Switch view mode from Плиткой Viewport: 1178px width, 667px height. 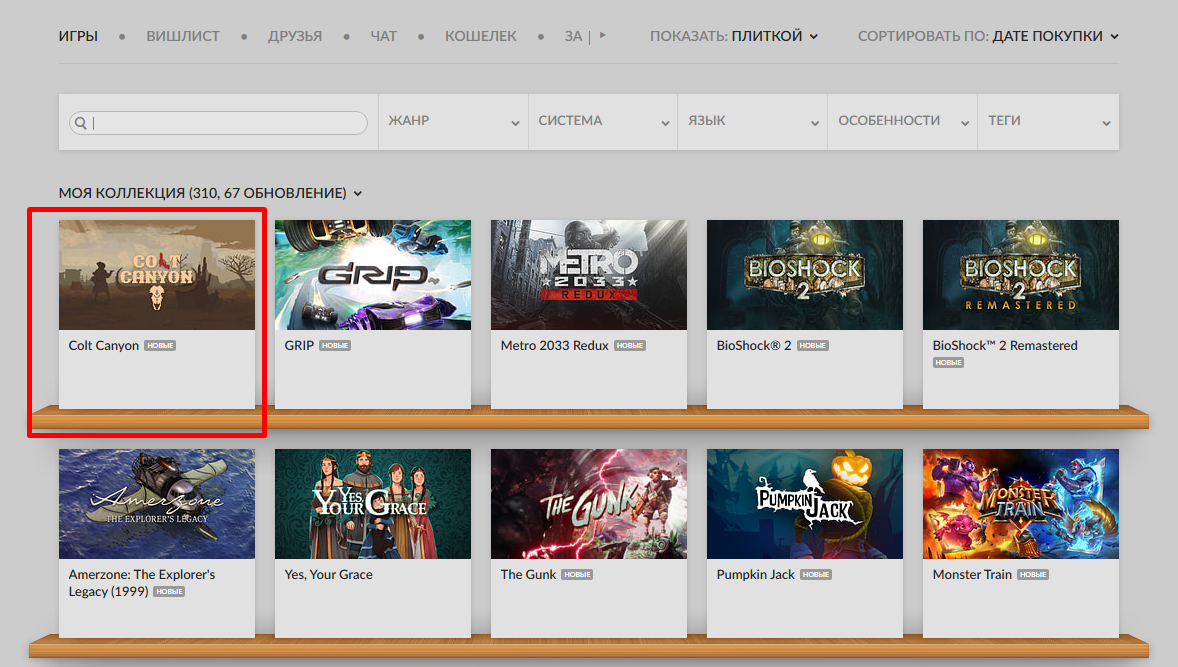click(x=774, y=36)
